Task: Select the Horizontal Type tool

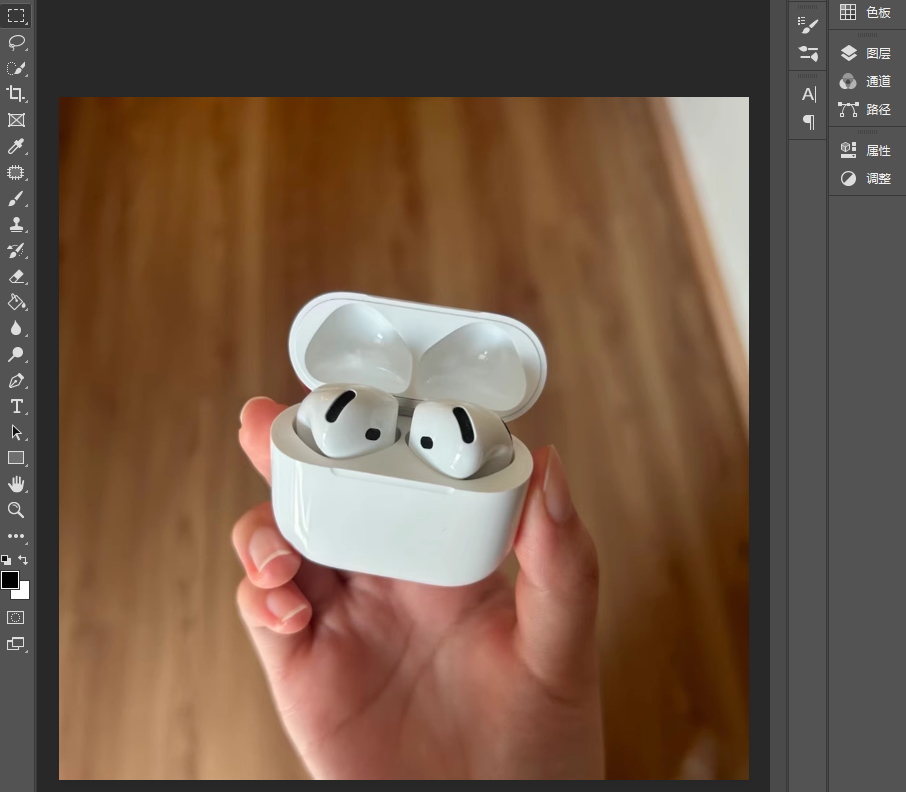Action: [16, 407]
